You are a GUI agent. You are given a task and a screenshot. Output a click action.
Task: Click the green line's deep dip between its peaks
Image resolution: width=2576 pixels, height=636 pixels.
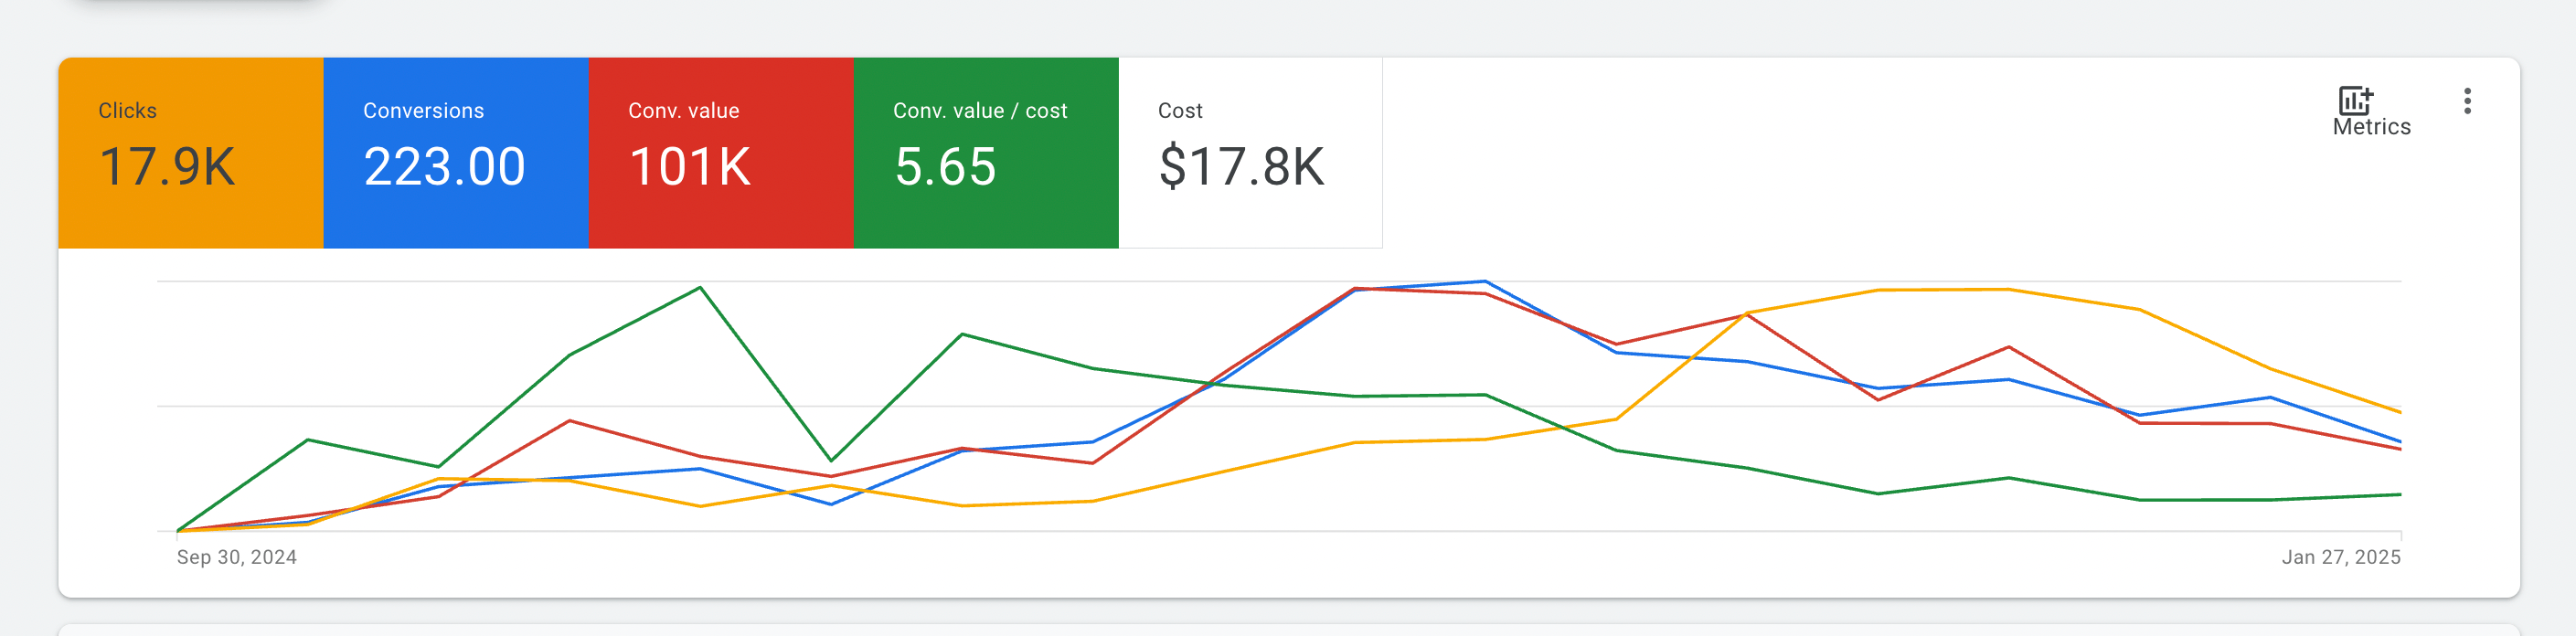[831, 461]
